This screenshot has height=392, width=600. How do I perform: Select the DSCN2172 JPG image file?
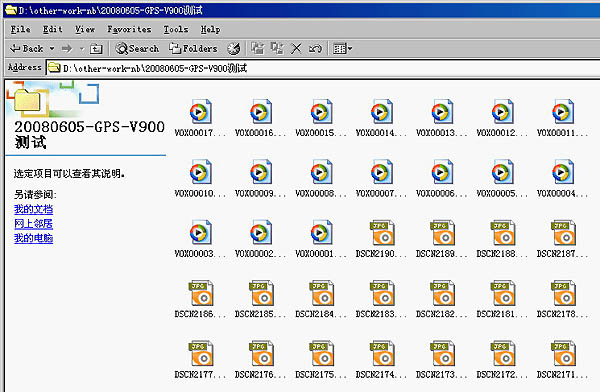point(502,360)
